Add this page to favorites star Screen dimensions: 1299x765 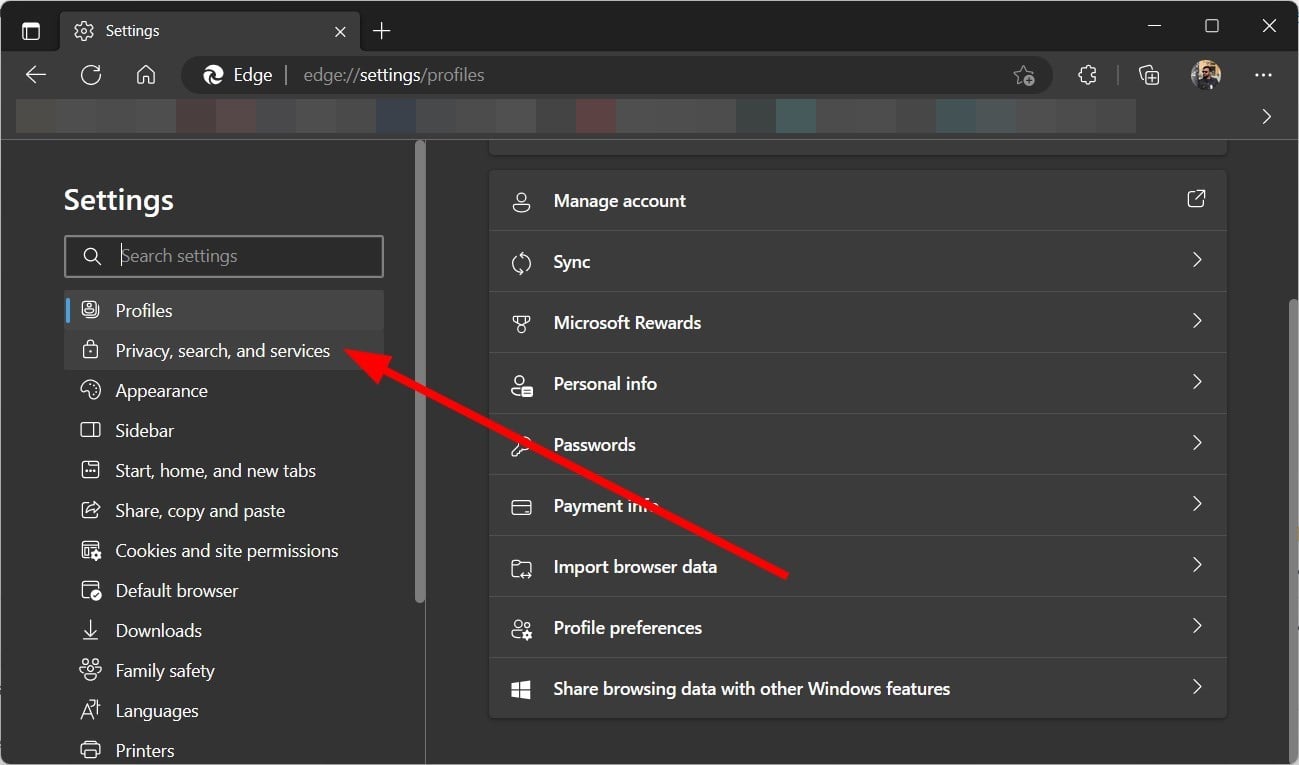[x=1024, y=75]
